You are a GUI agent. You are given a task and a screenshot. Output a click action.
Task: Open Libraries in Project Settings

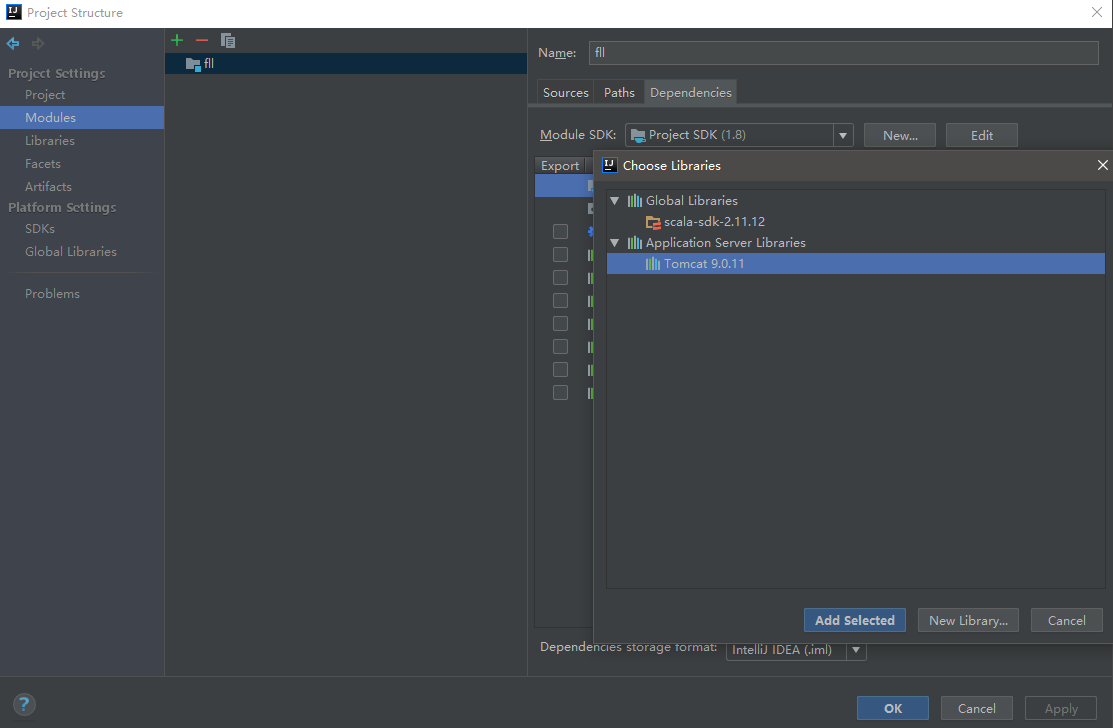point(50,140)
